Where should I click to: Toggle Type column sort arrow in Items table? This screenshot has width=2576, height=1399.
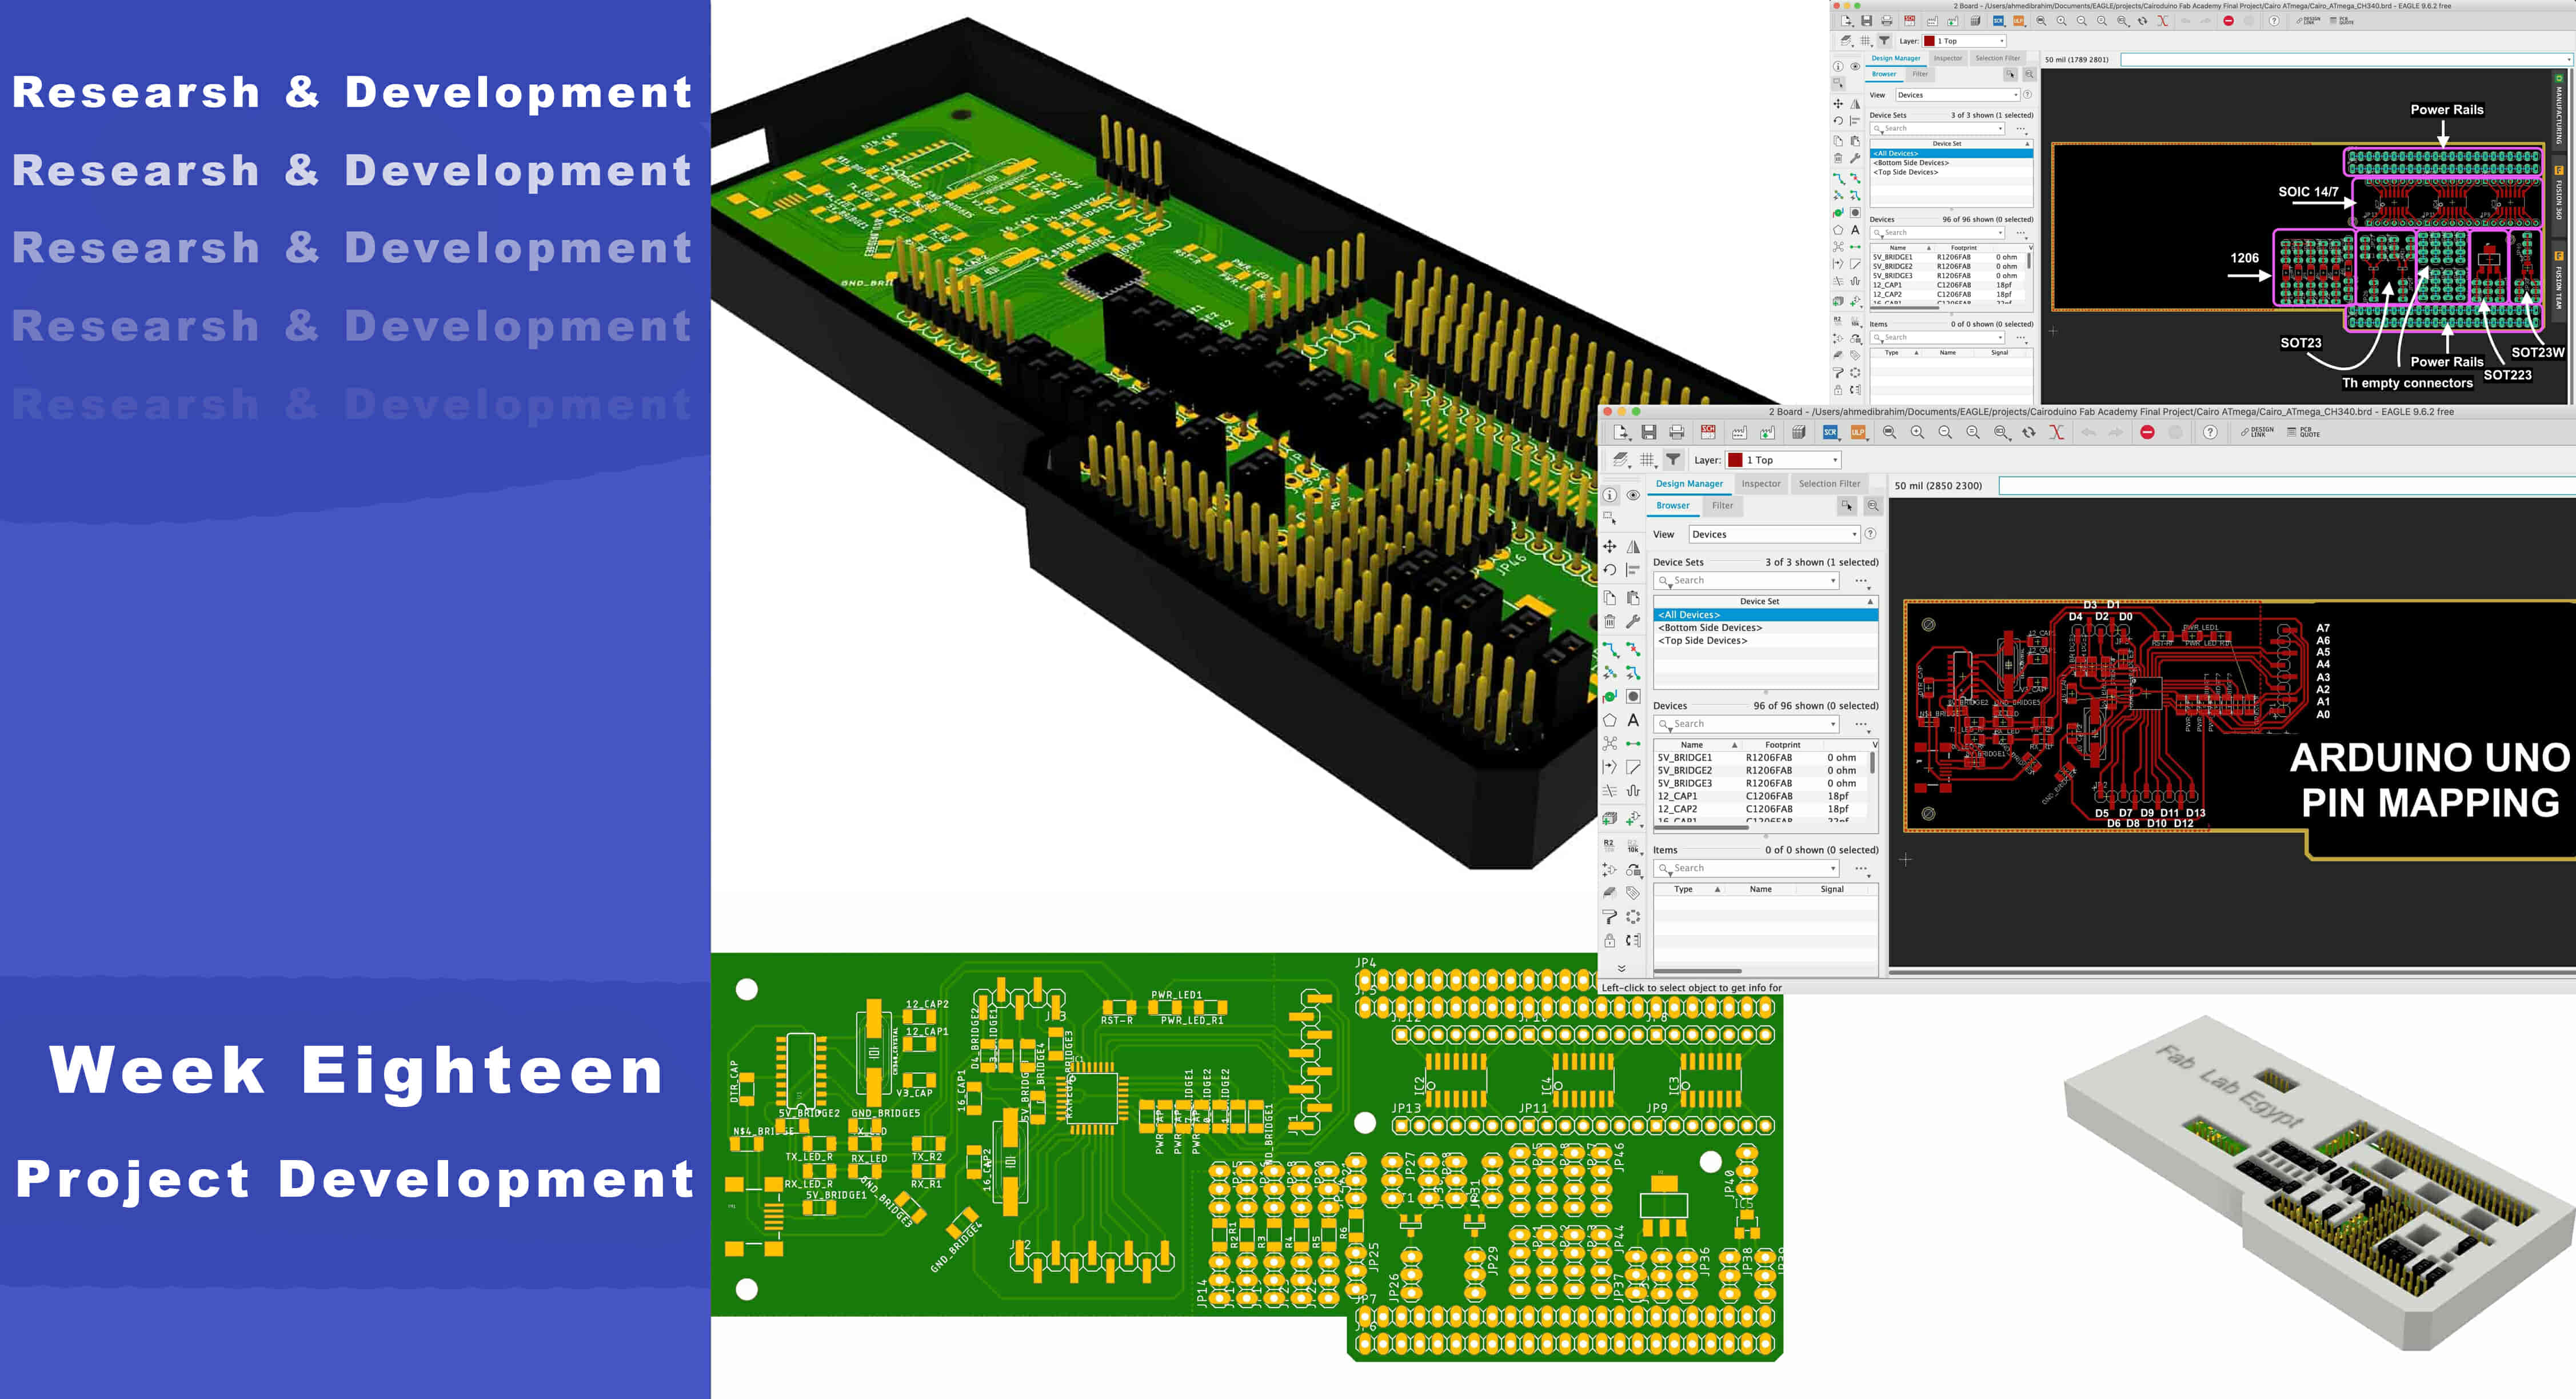pyautogui.click(x=1718, y=889)
